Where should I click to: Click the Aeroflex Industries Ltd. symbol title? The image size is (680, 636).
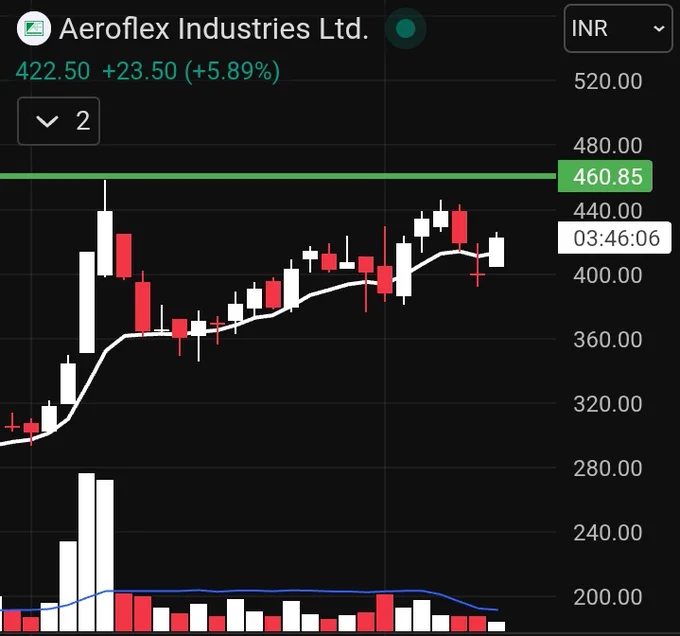(214, 29)
